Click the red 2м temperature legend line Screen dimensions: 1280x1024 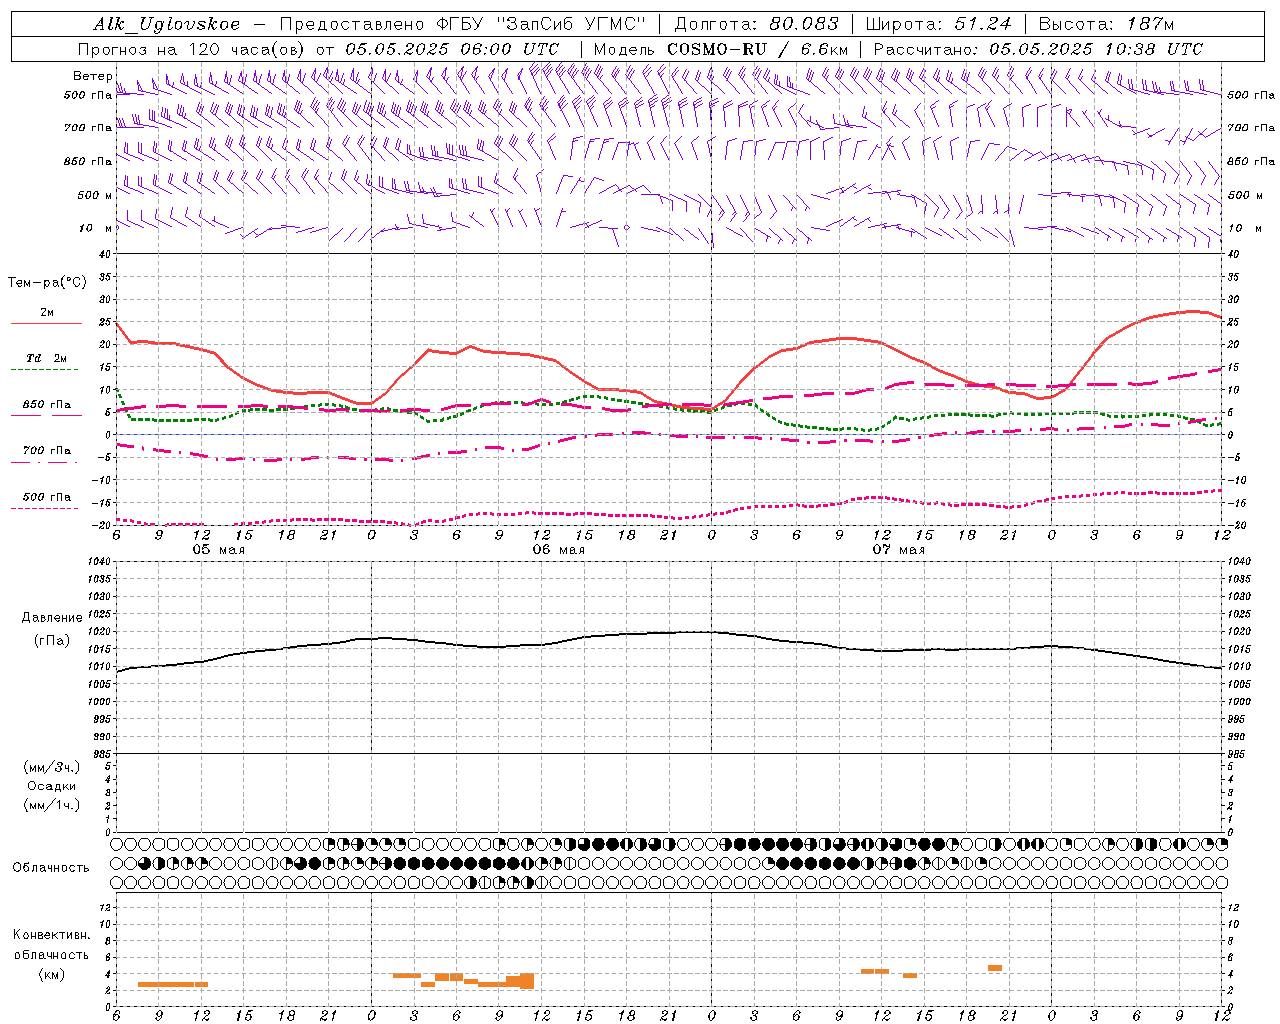click(46, 323)
